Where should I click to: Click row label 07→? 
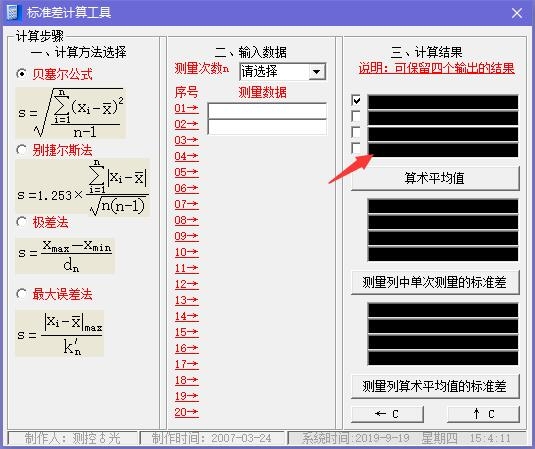[186, 204]
